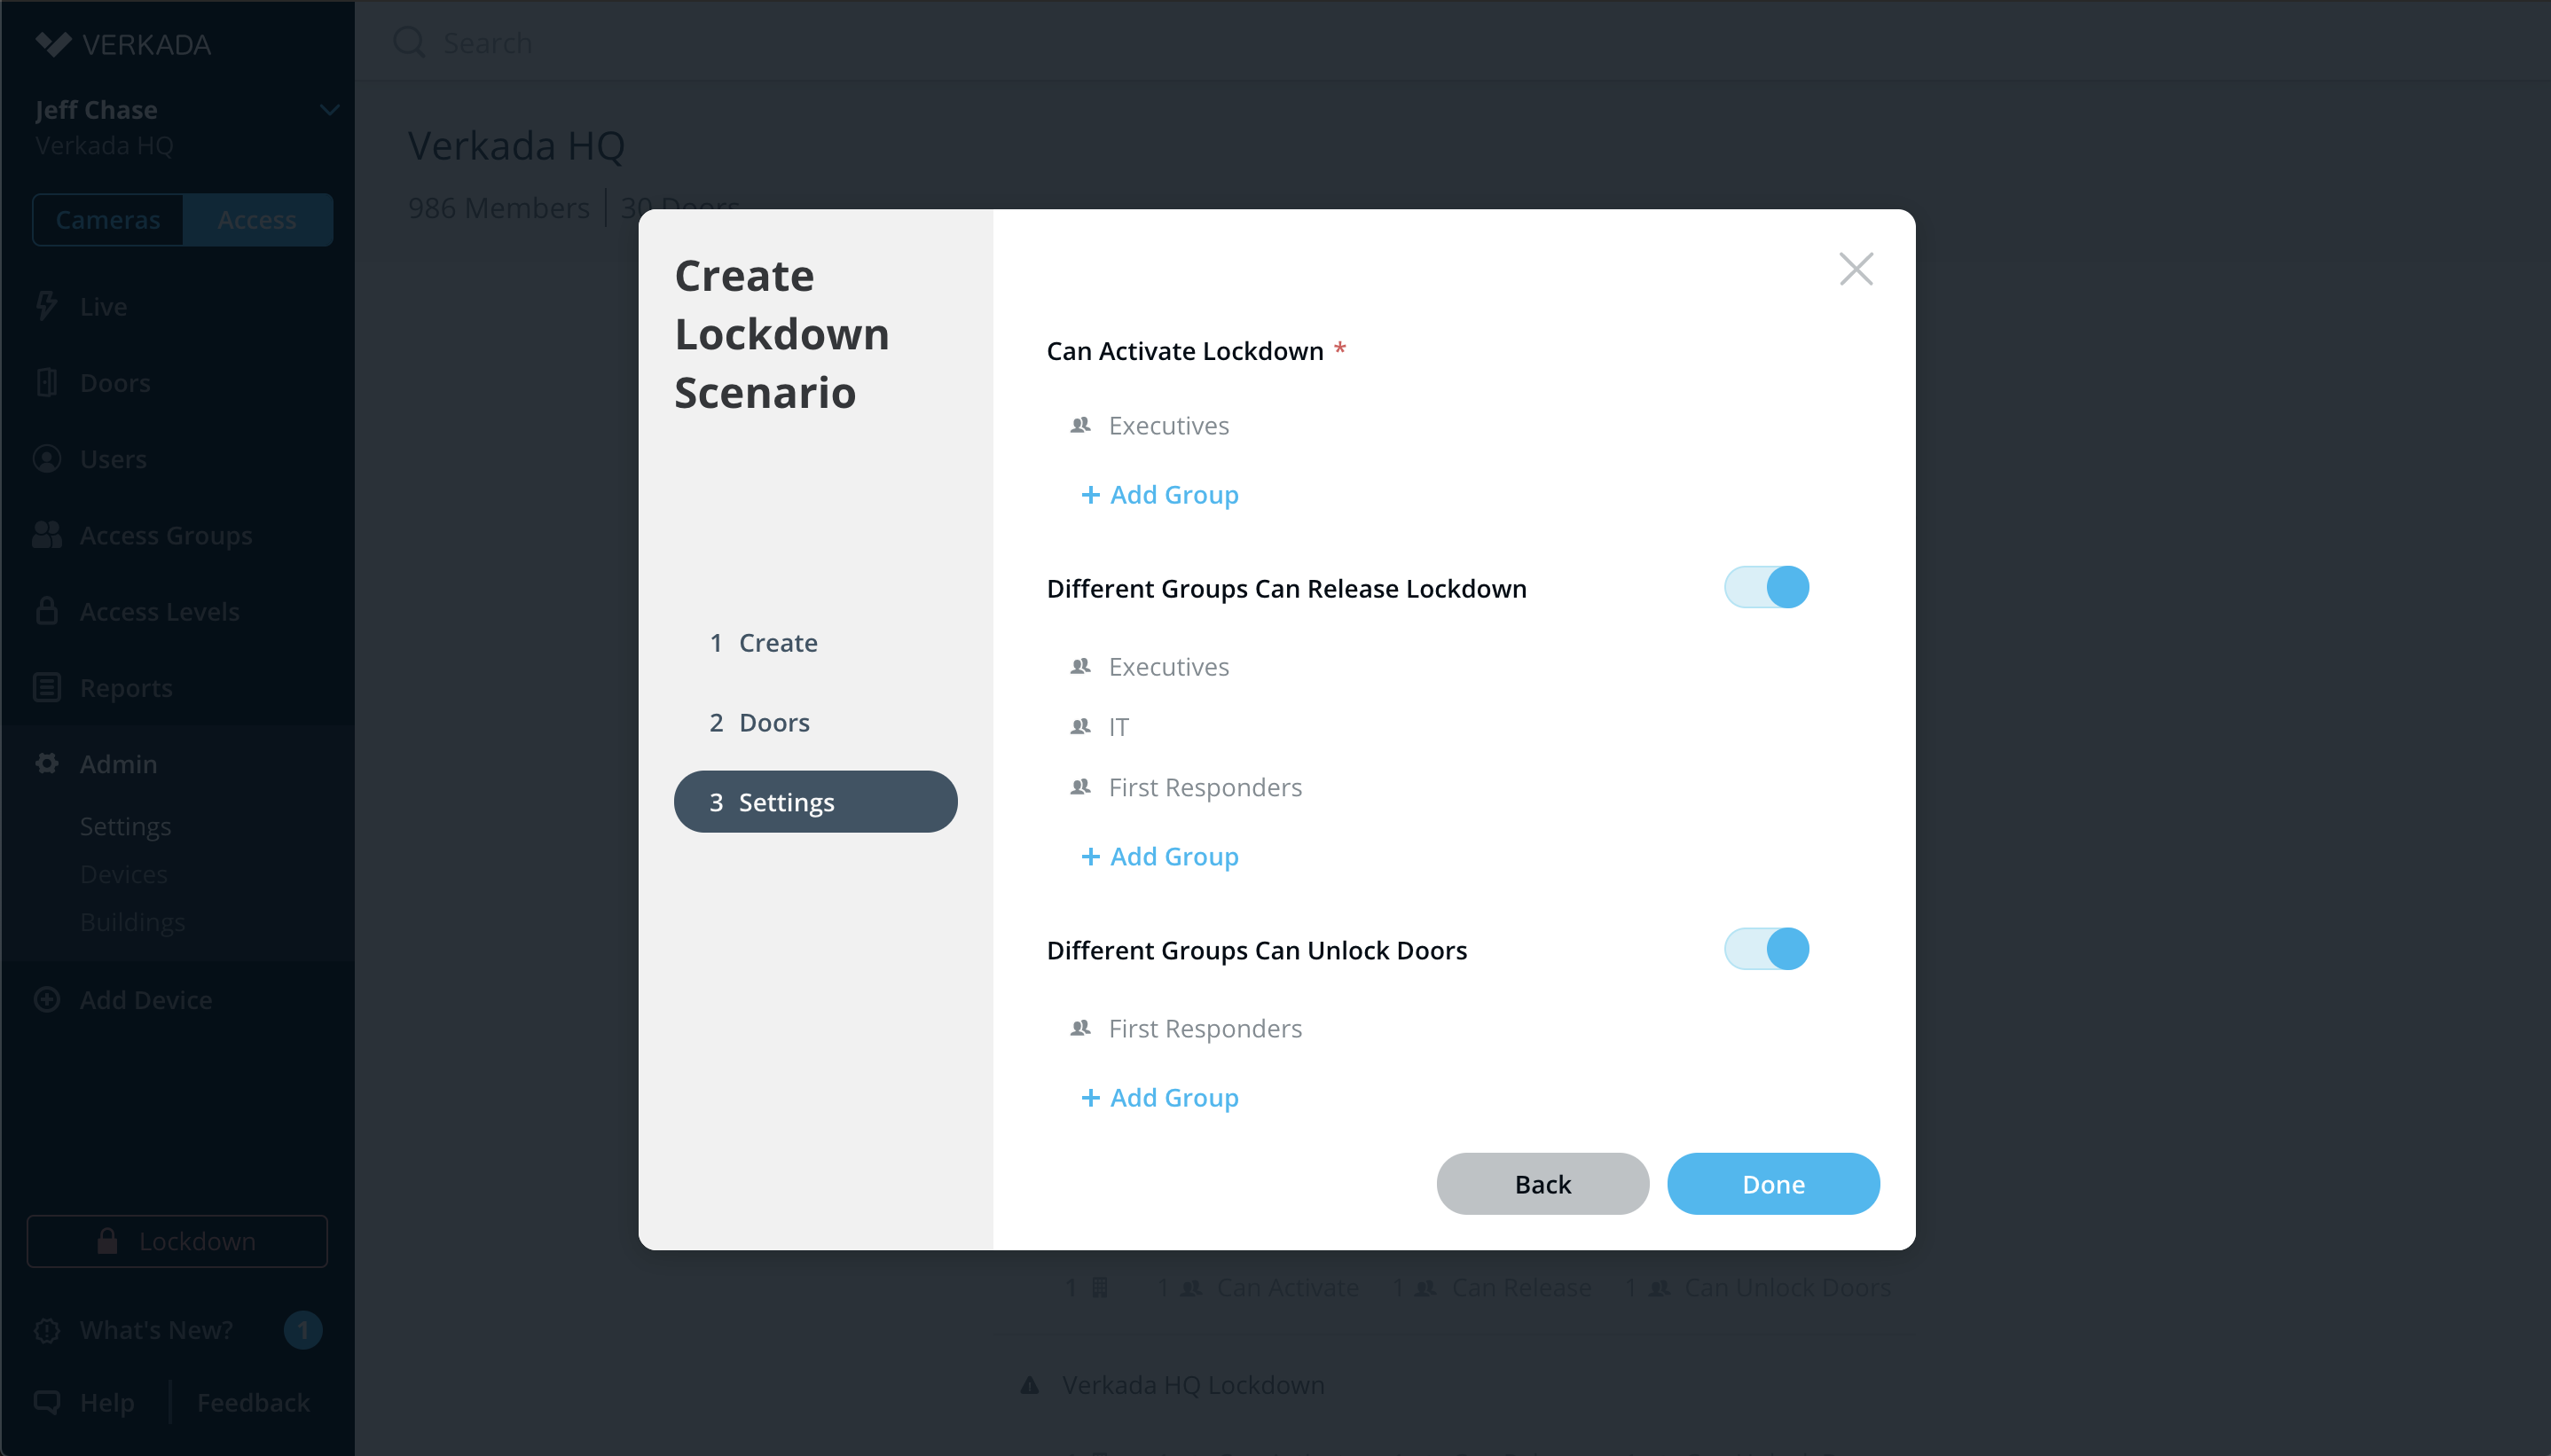The width and height of the screenshot is (2551, 1456).
Task: Select the Users sidebar icon
Action: (x=47, y=459)
